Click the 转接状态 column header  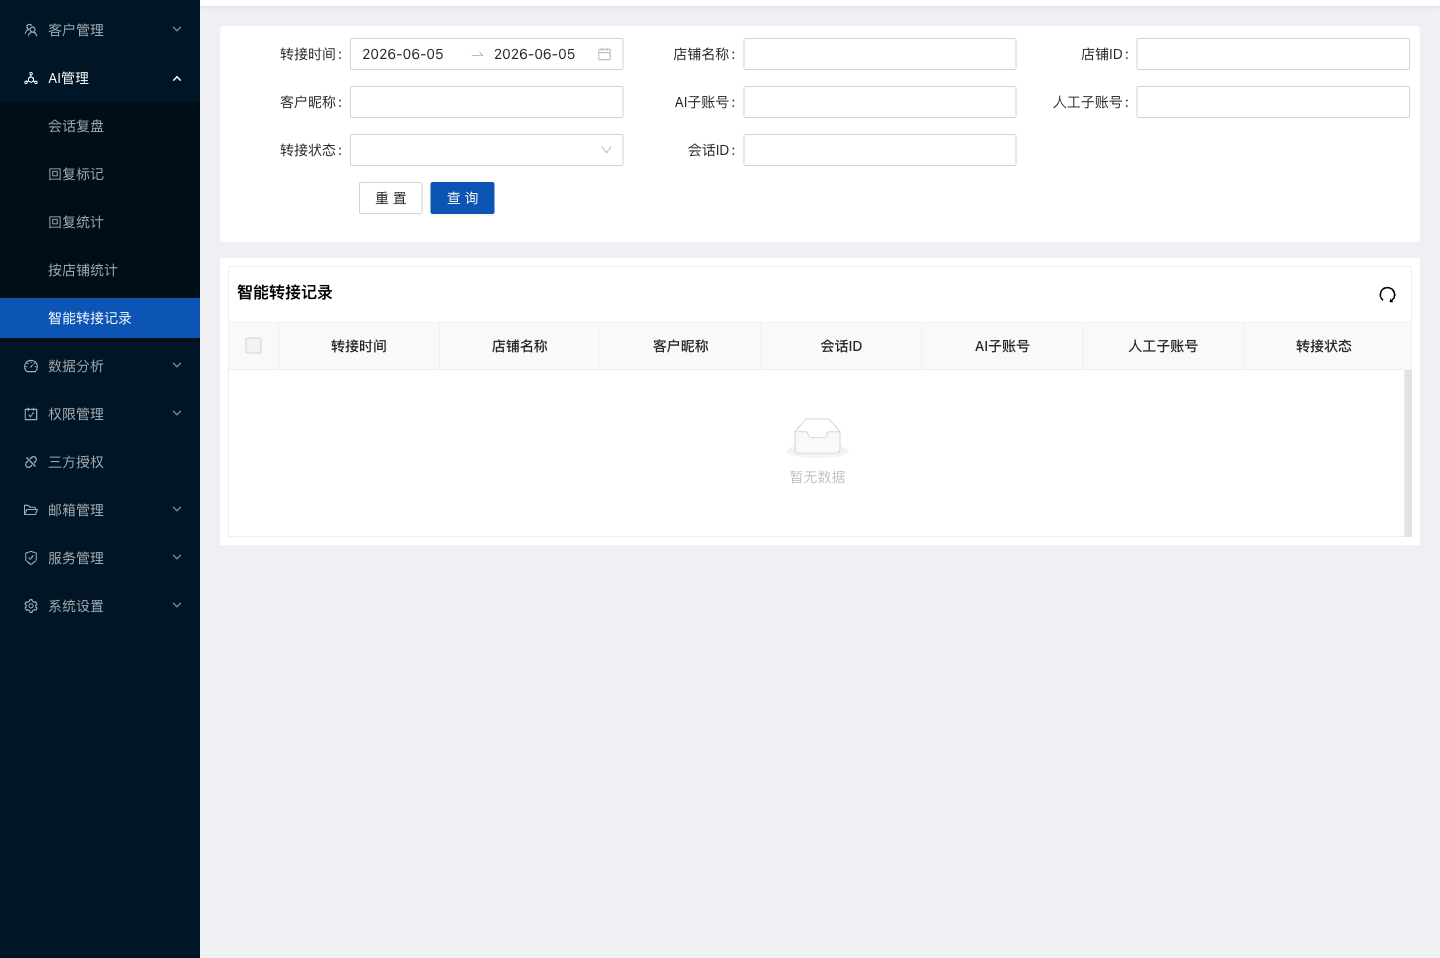click(1324, 346)
